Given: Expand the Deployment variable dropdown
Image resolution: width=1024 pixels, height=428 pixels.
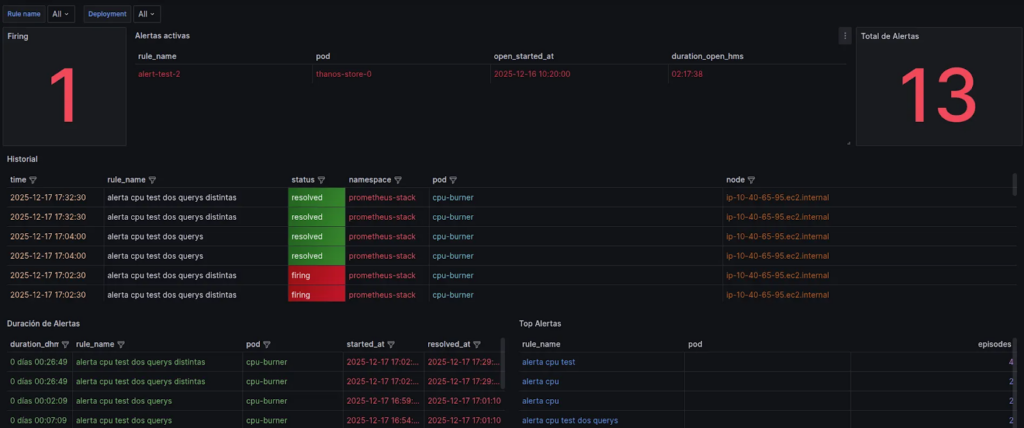Looking at the screenshot, I should pyautogui.click(x=146, y=14).
